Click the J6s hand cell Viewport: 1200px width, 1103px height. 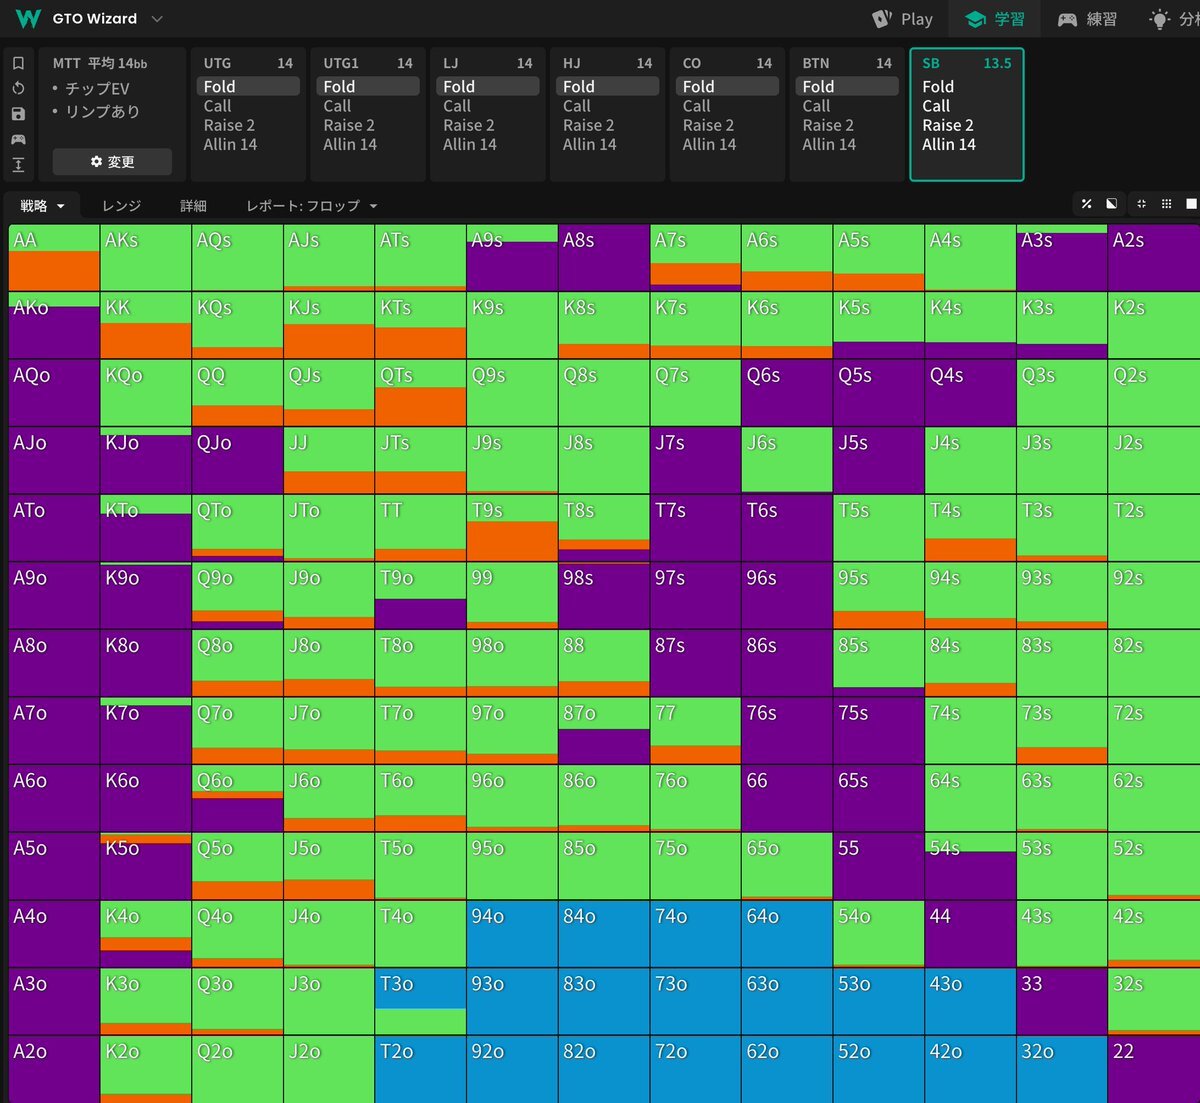[787, 460]
